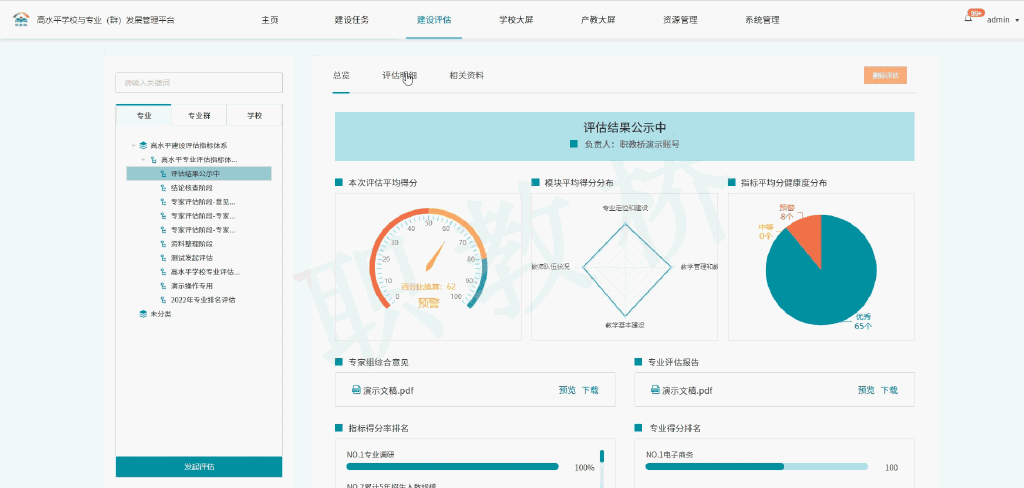Click the icon beside 资料整理阶段
The image size is (1024, 488).
click(x=163, y=244)
